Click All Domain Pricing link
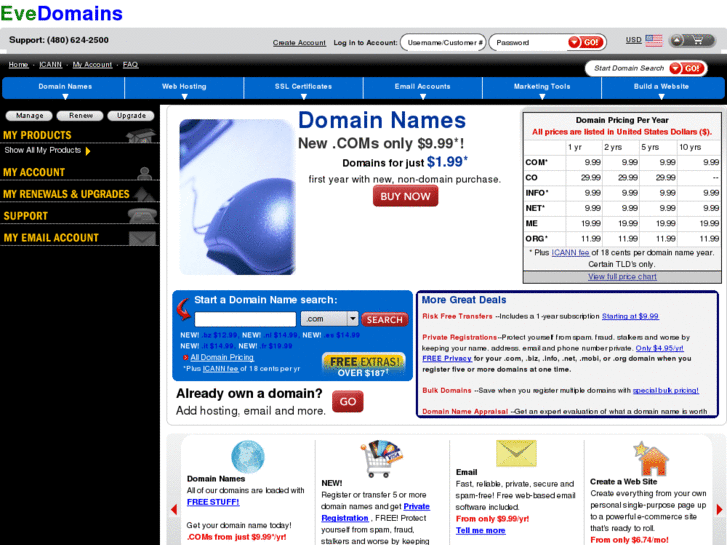 coord(222,357)
